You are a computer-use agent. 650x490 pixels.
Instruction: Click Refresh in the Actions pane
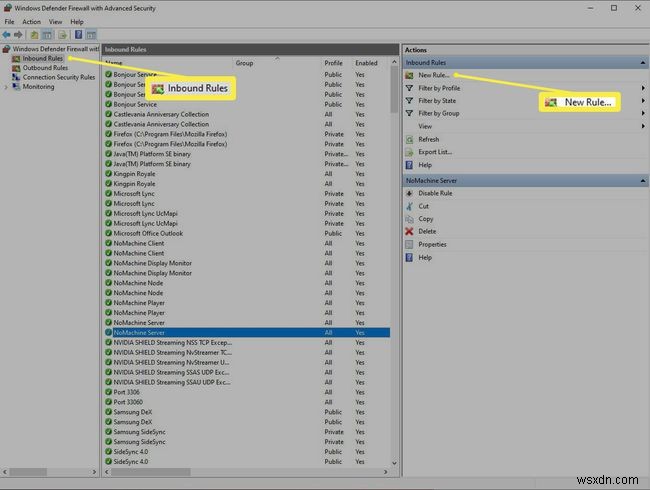pyautogui.click(x=429, y=139)
